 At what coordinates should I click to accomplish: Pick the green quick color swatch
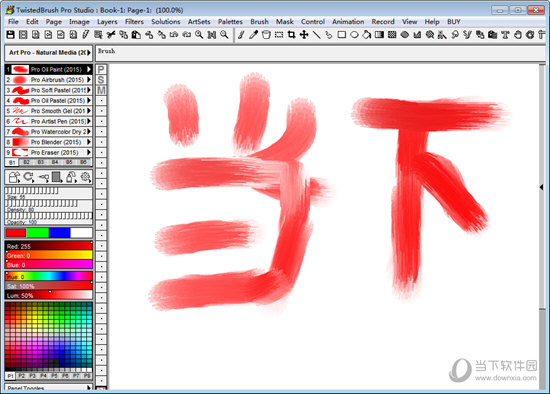click(x=38, y=232)
